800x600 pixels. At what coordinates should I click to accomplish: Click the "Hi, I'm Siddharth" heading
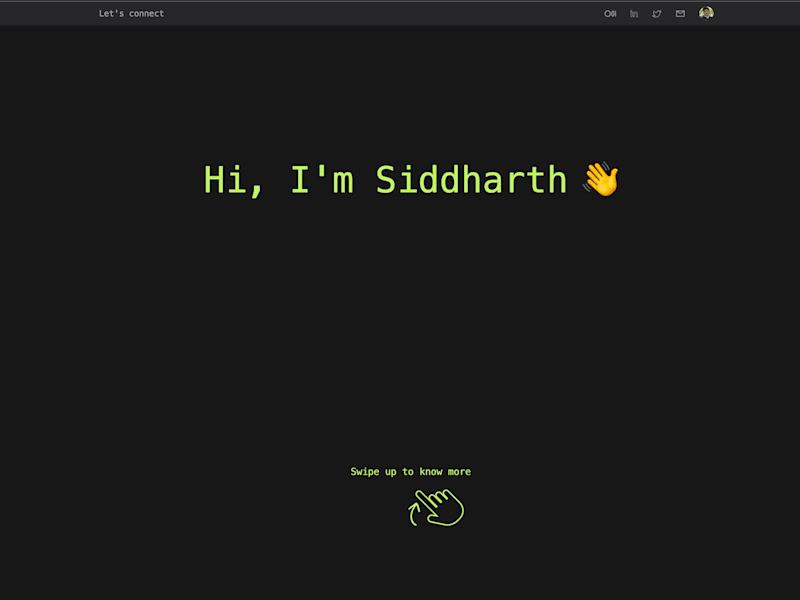pos(385,180)
